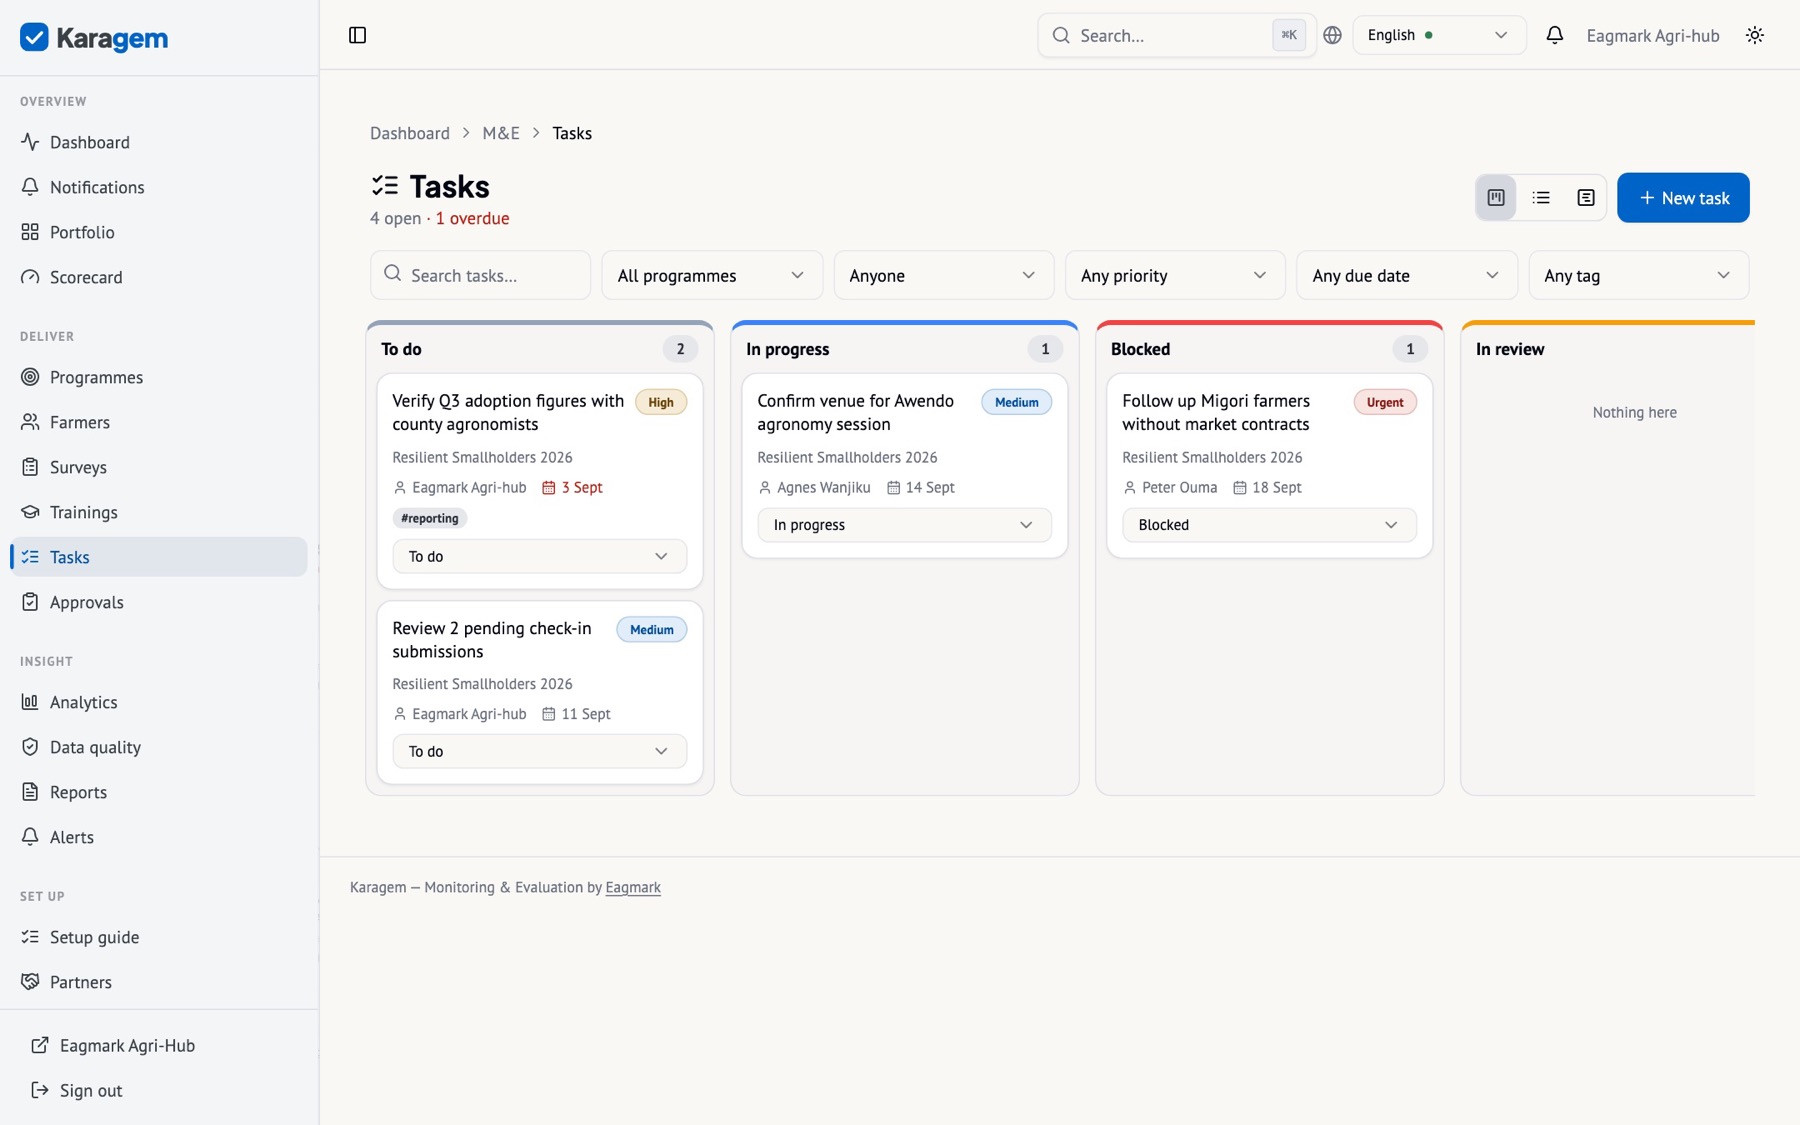This screenshot has width=1800, height=1125.
Task: Click the Setup guide checklist icon
Action: click(30, 937)
